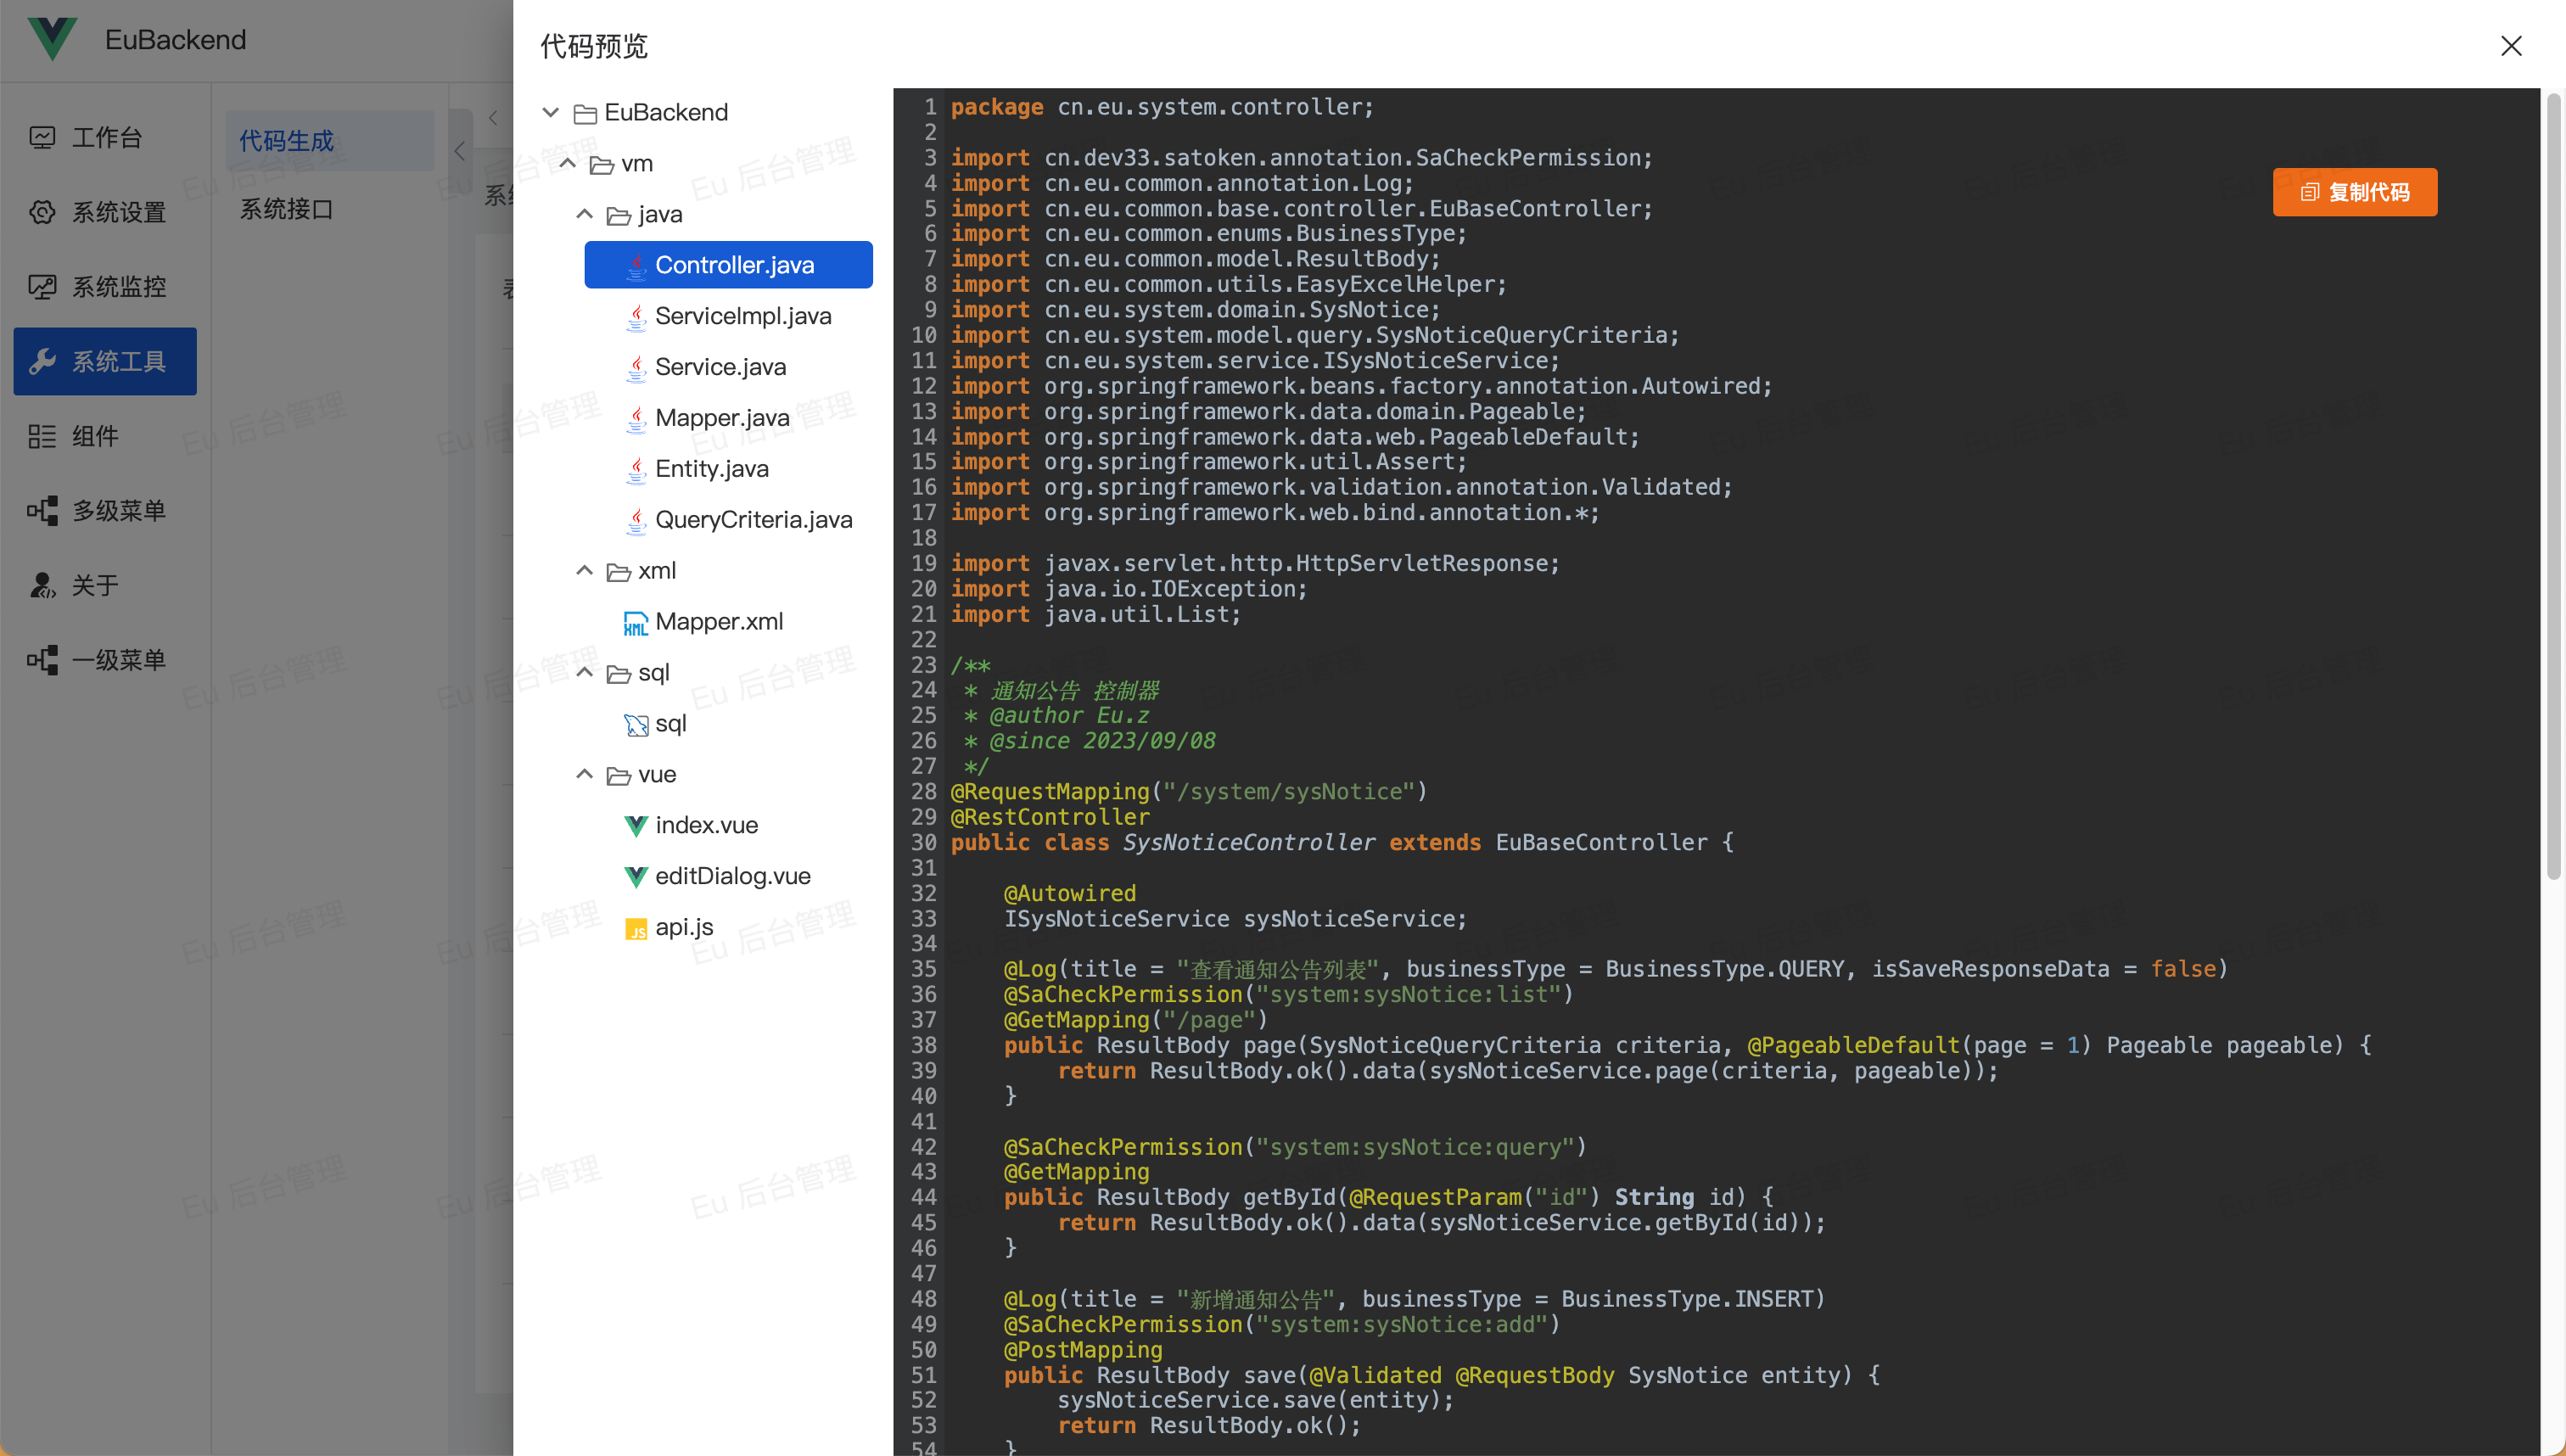Click the XML file icon beside Mapper.xml
This screenshot has width=2566, height=1456.
636,623
